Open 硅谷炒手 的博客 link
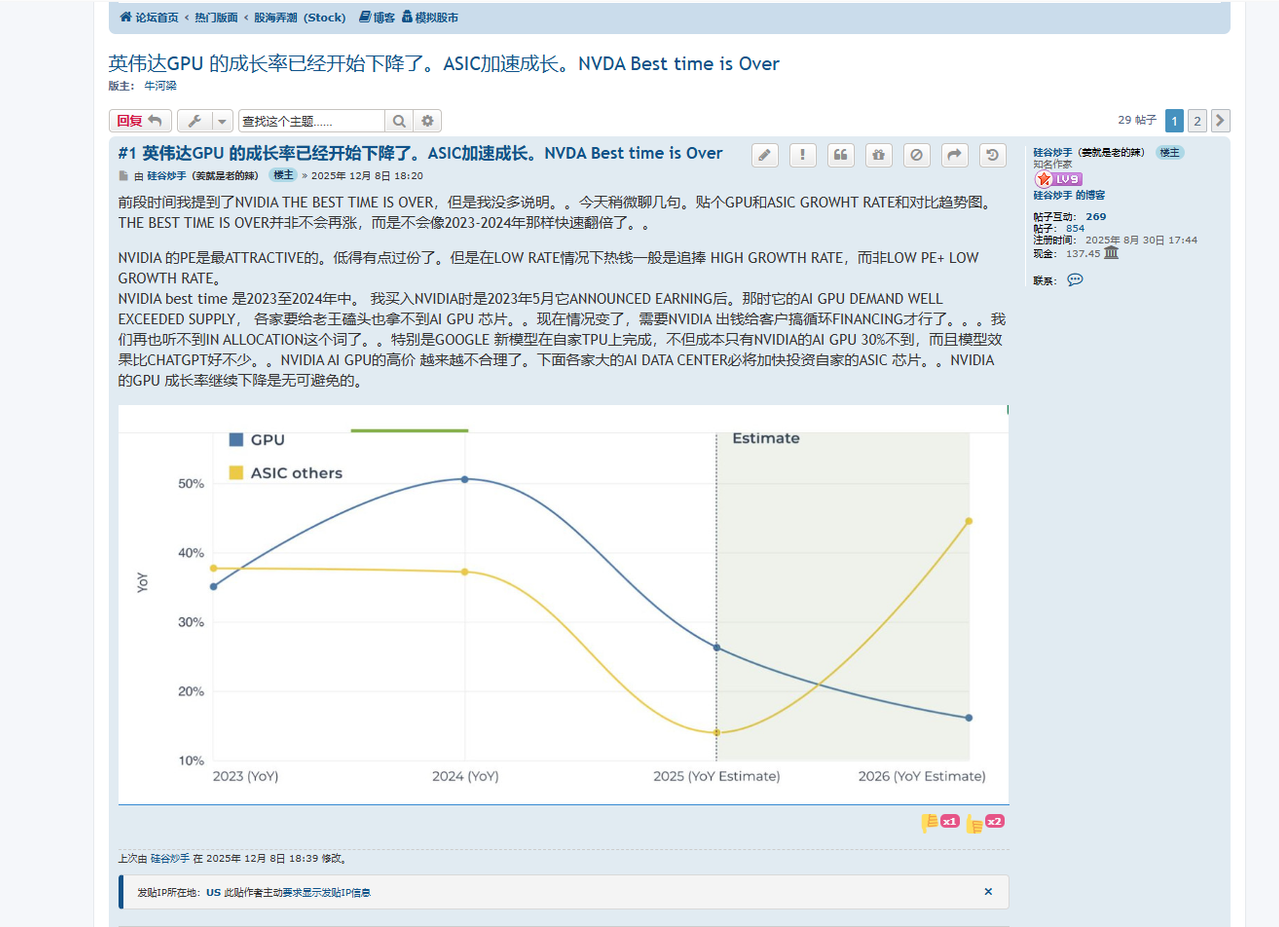 (x=1069, y=195)
